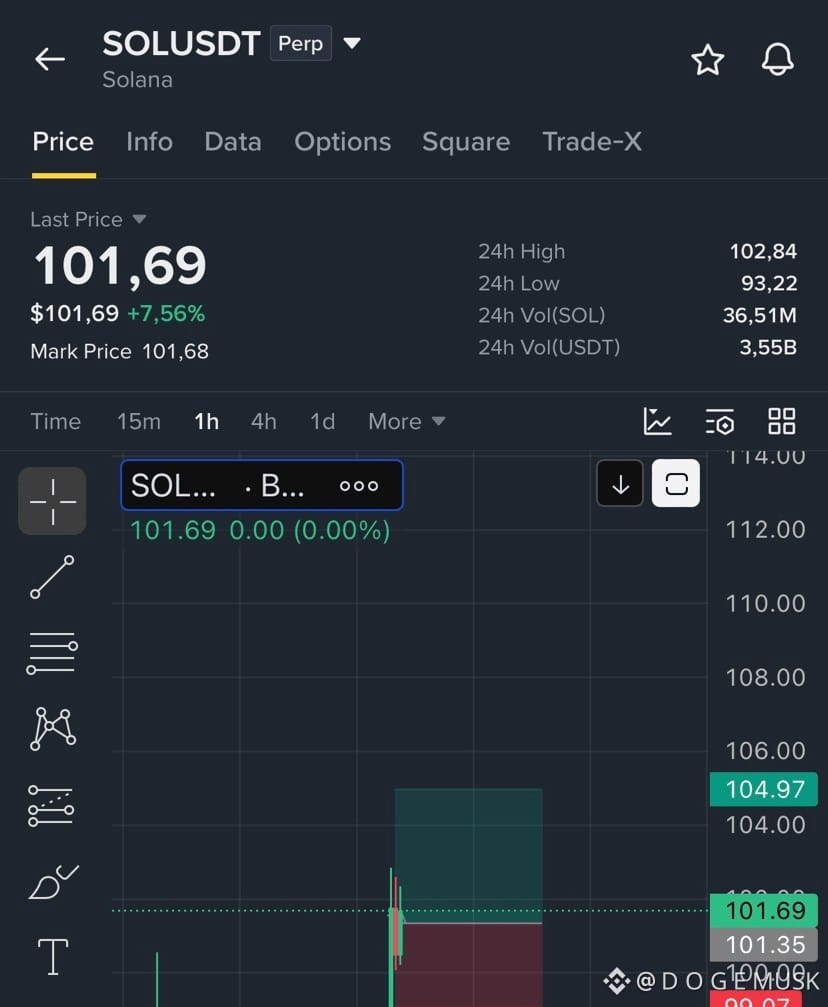
Task: Open the Trade-X tab
Action: (592, 141)
